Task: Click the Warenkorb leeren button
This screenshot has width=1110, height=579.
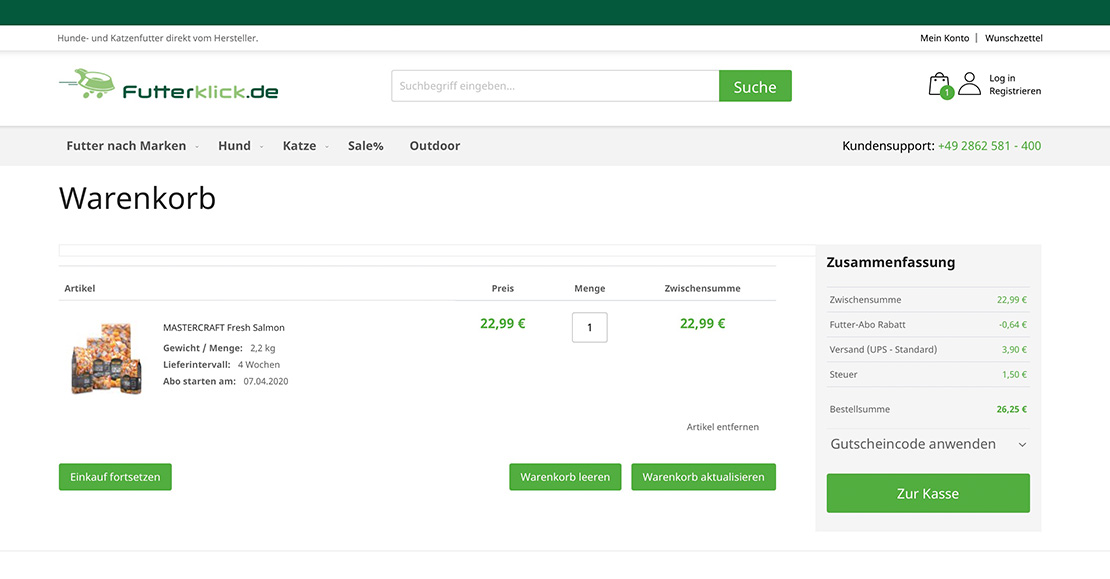Action: [565, 477]
